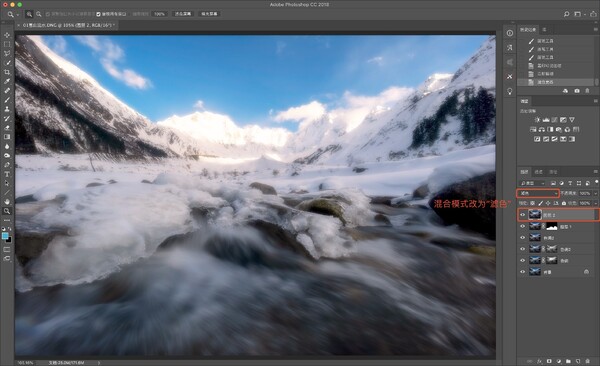Select the Horizontal Type tool
Image resolution: width=600 pixels, height=366 pixels.
tap(7, 174)
